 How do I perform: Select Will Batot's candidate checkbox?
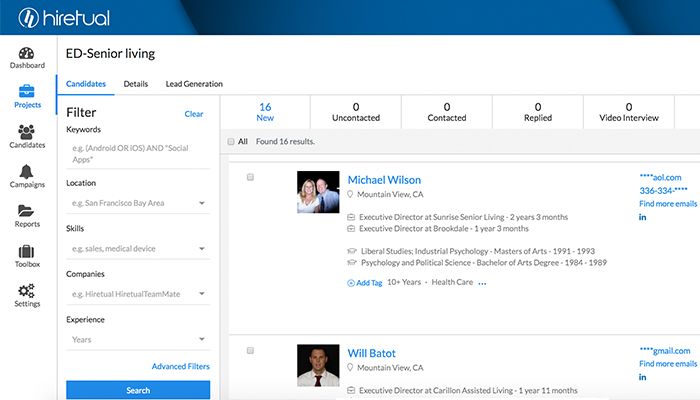[x=250, y=351]
